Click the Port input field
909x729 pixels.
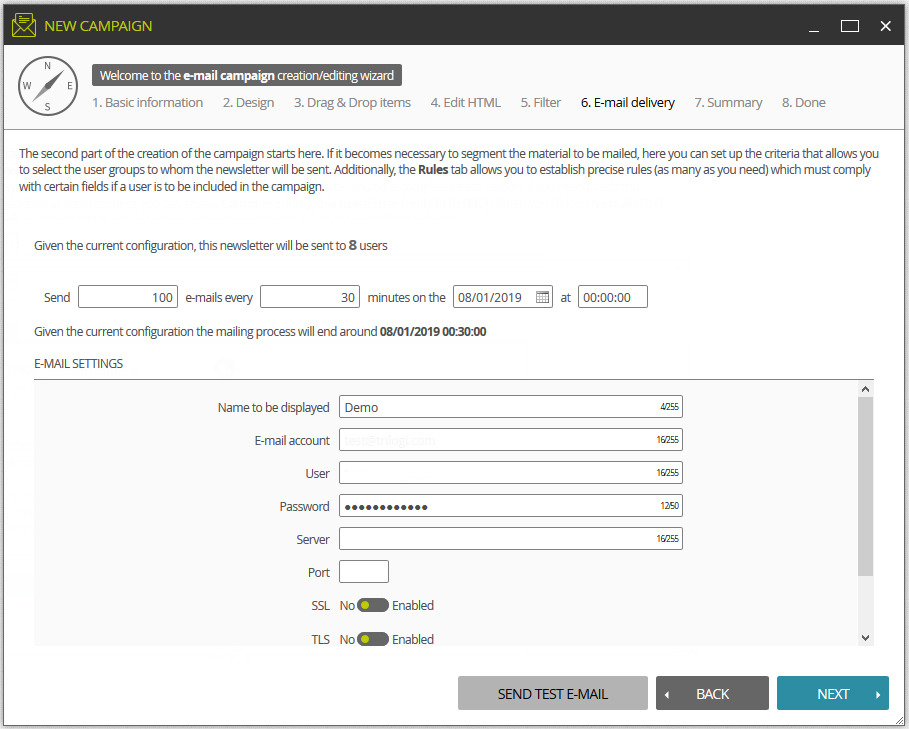pos(363,571)
